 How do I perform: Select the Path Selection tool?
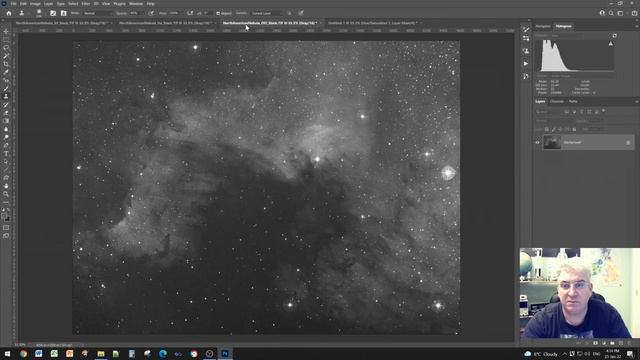(6, 162)
